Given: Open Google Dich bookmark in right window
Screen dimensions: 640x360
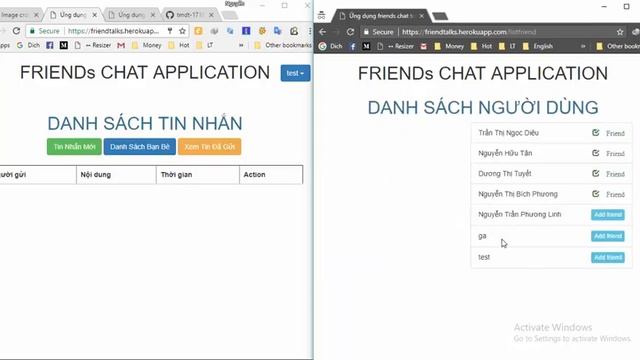Looking at the screenshot, I should [330, 46].
